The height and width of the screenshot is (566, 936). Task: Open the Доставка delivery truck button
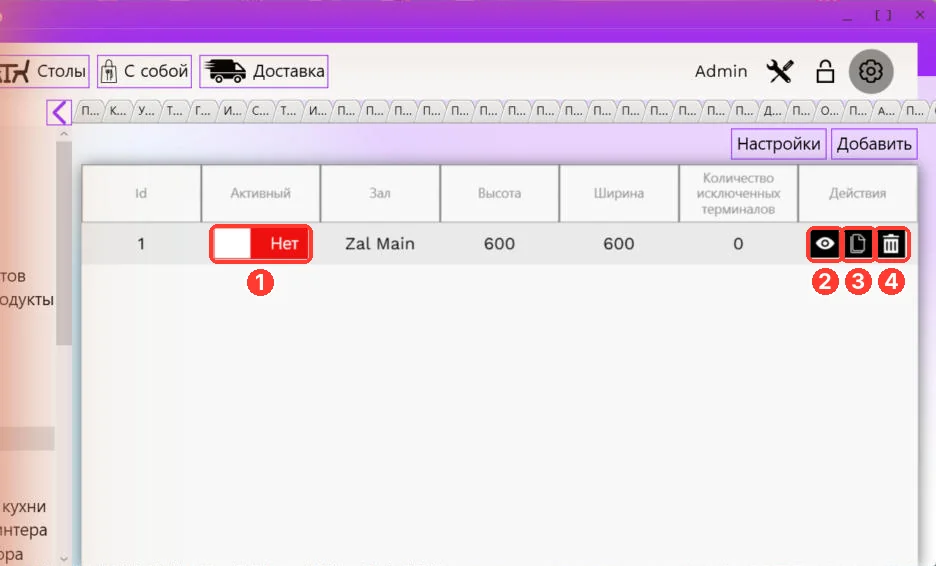pyautogui.click(x=264, y=72)
